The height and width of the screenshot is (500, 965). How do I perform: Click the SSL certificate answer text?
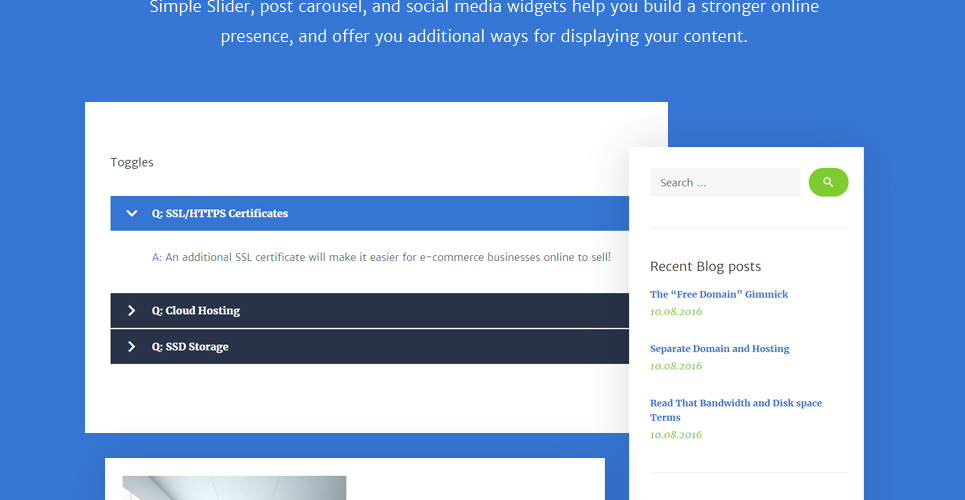[381, 257]
